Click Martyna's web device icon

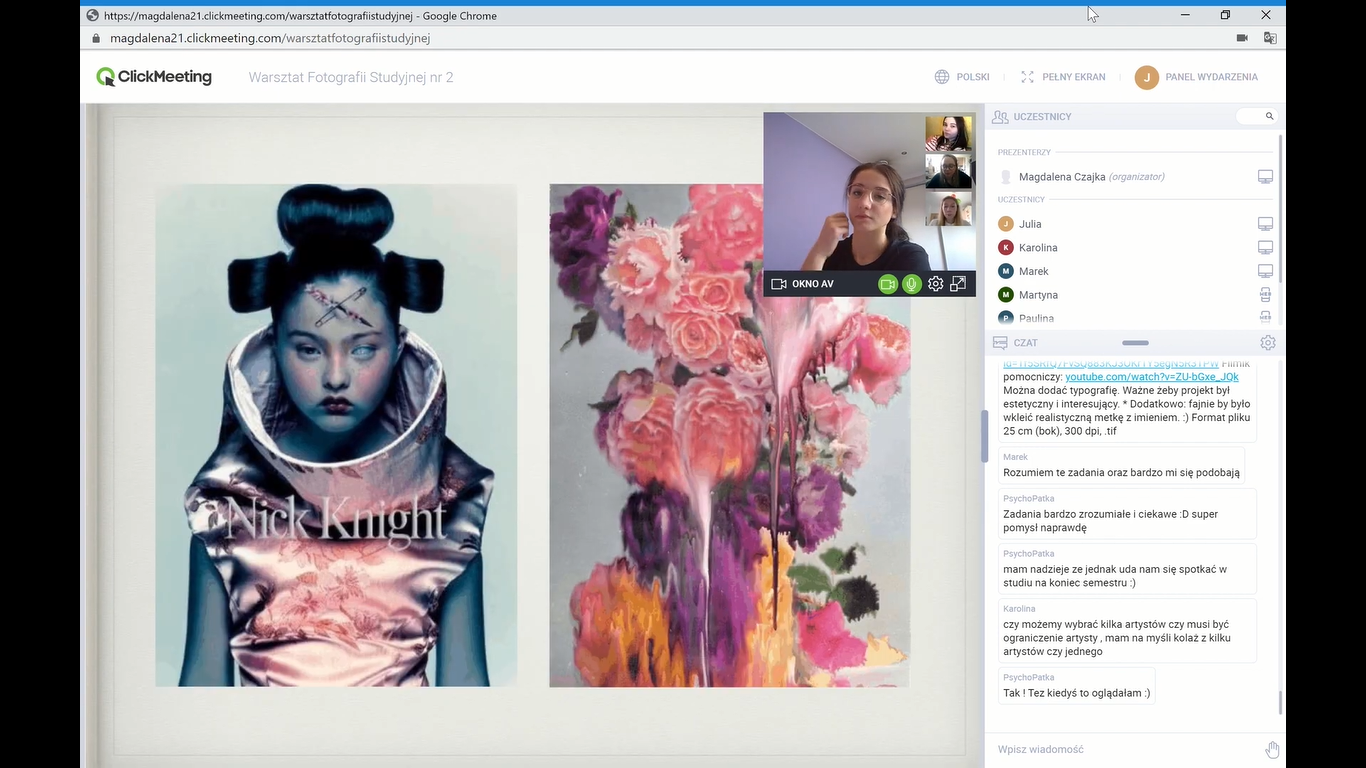[1265, 295]
